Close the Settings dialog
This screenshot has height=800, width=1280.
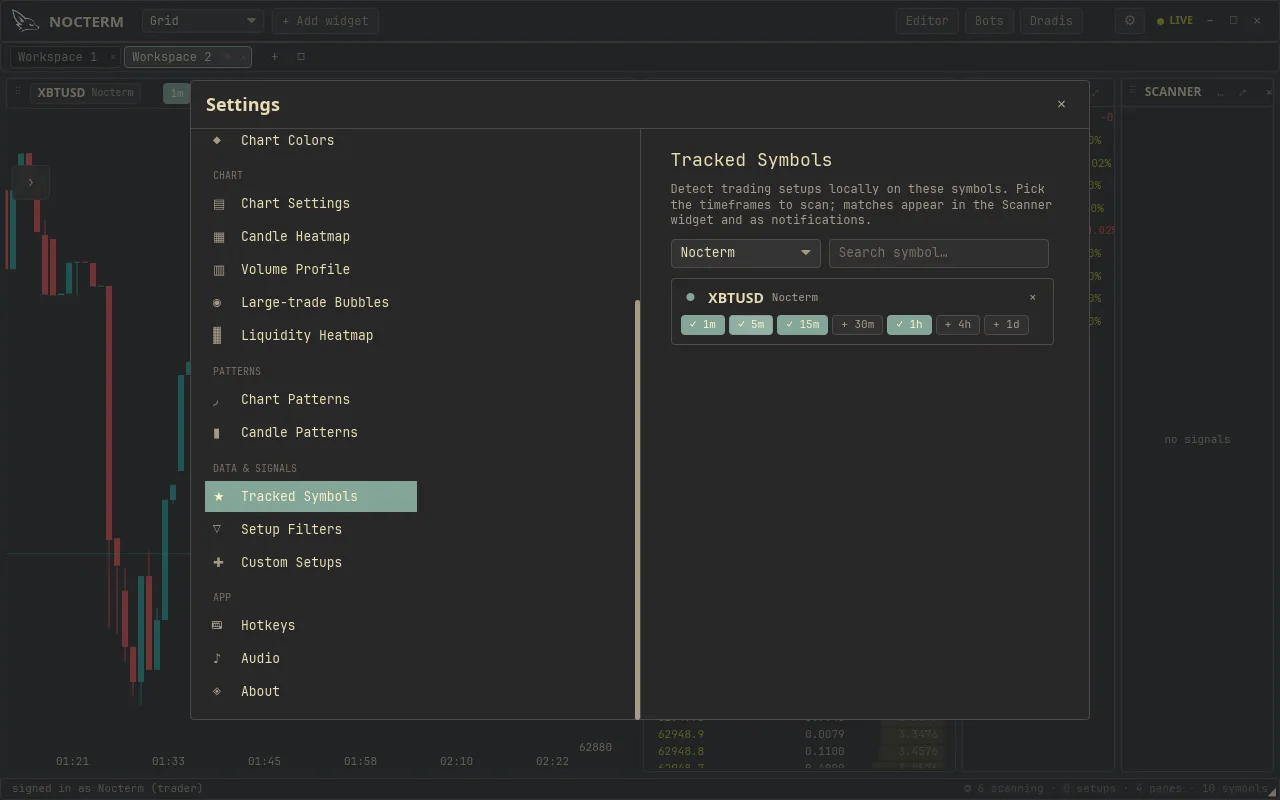(x=1061, y=104)
